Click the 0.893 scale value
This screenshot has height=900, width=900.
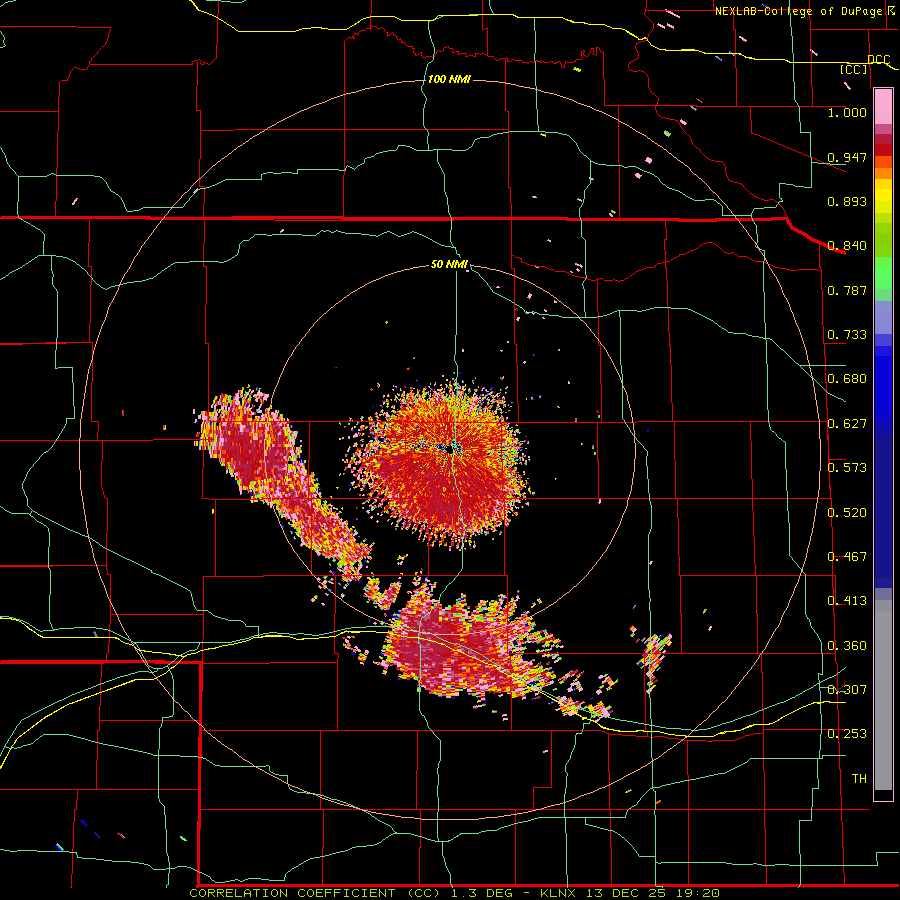(847, 201)
